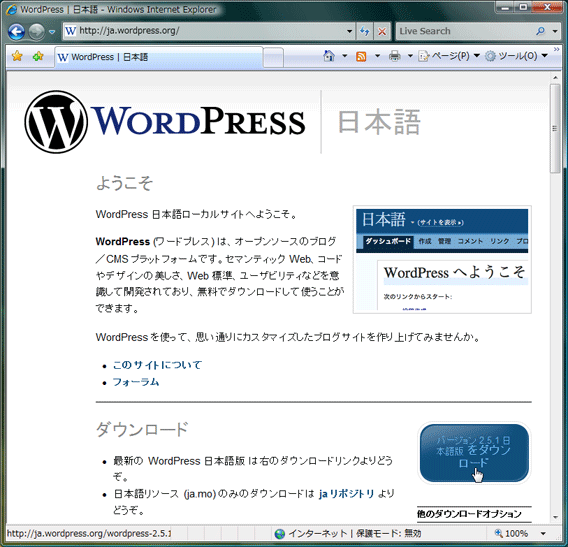This screenshot has height=547, width=568.
Task: Expand the address bar history dropdown
Action: [349, 31]
